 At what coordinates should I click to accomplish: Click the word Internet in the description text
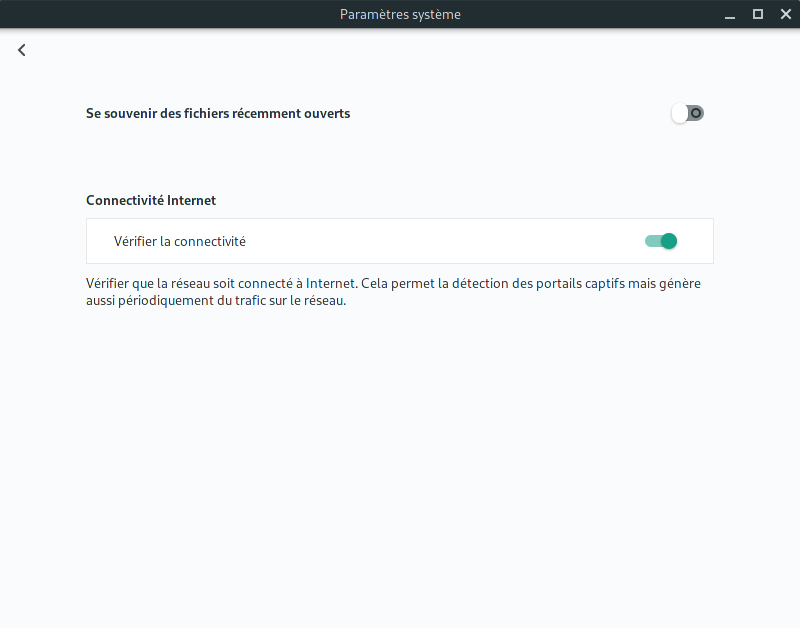click(x=330, y=283)
